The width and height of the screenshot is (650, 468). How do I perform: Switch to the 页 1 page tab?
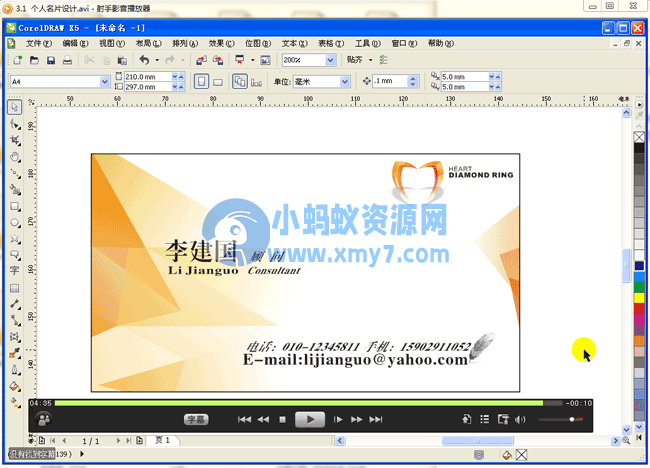[x=163, y=441]
